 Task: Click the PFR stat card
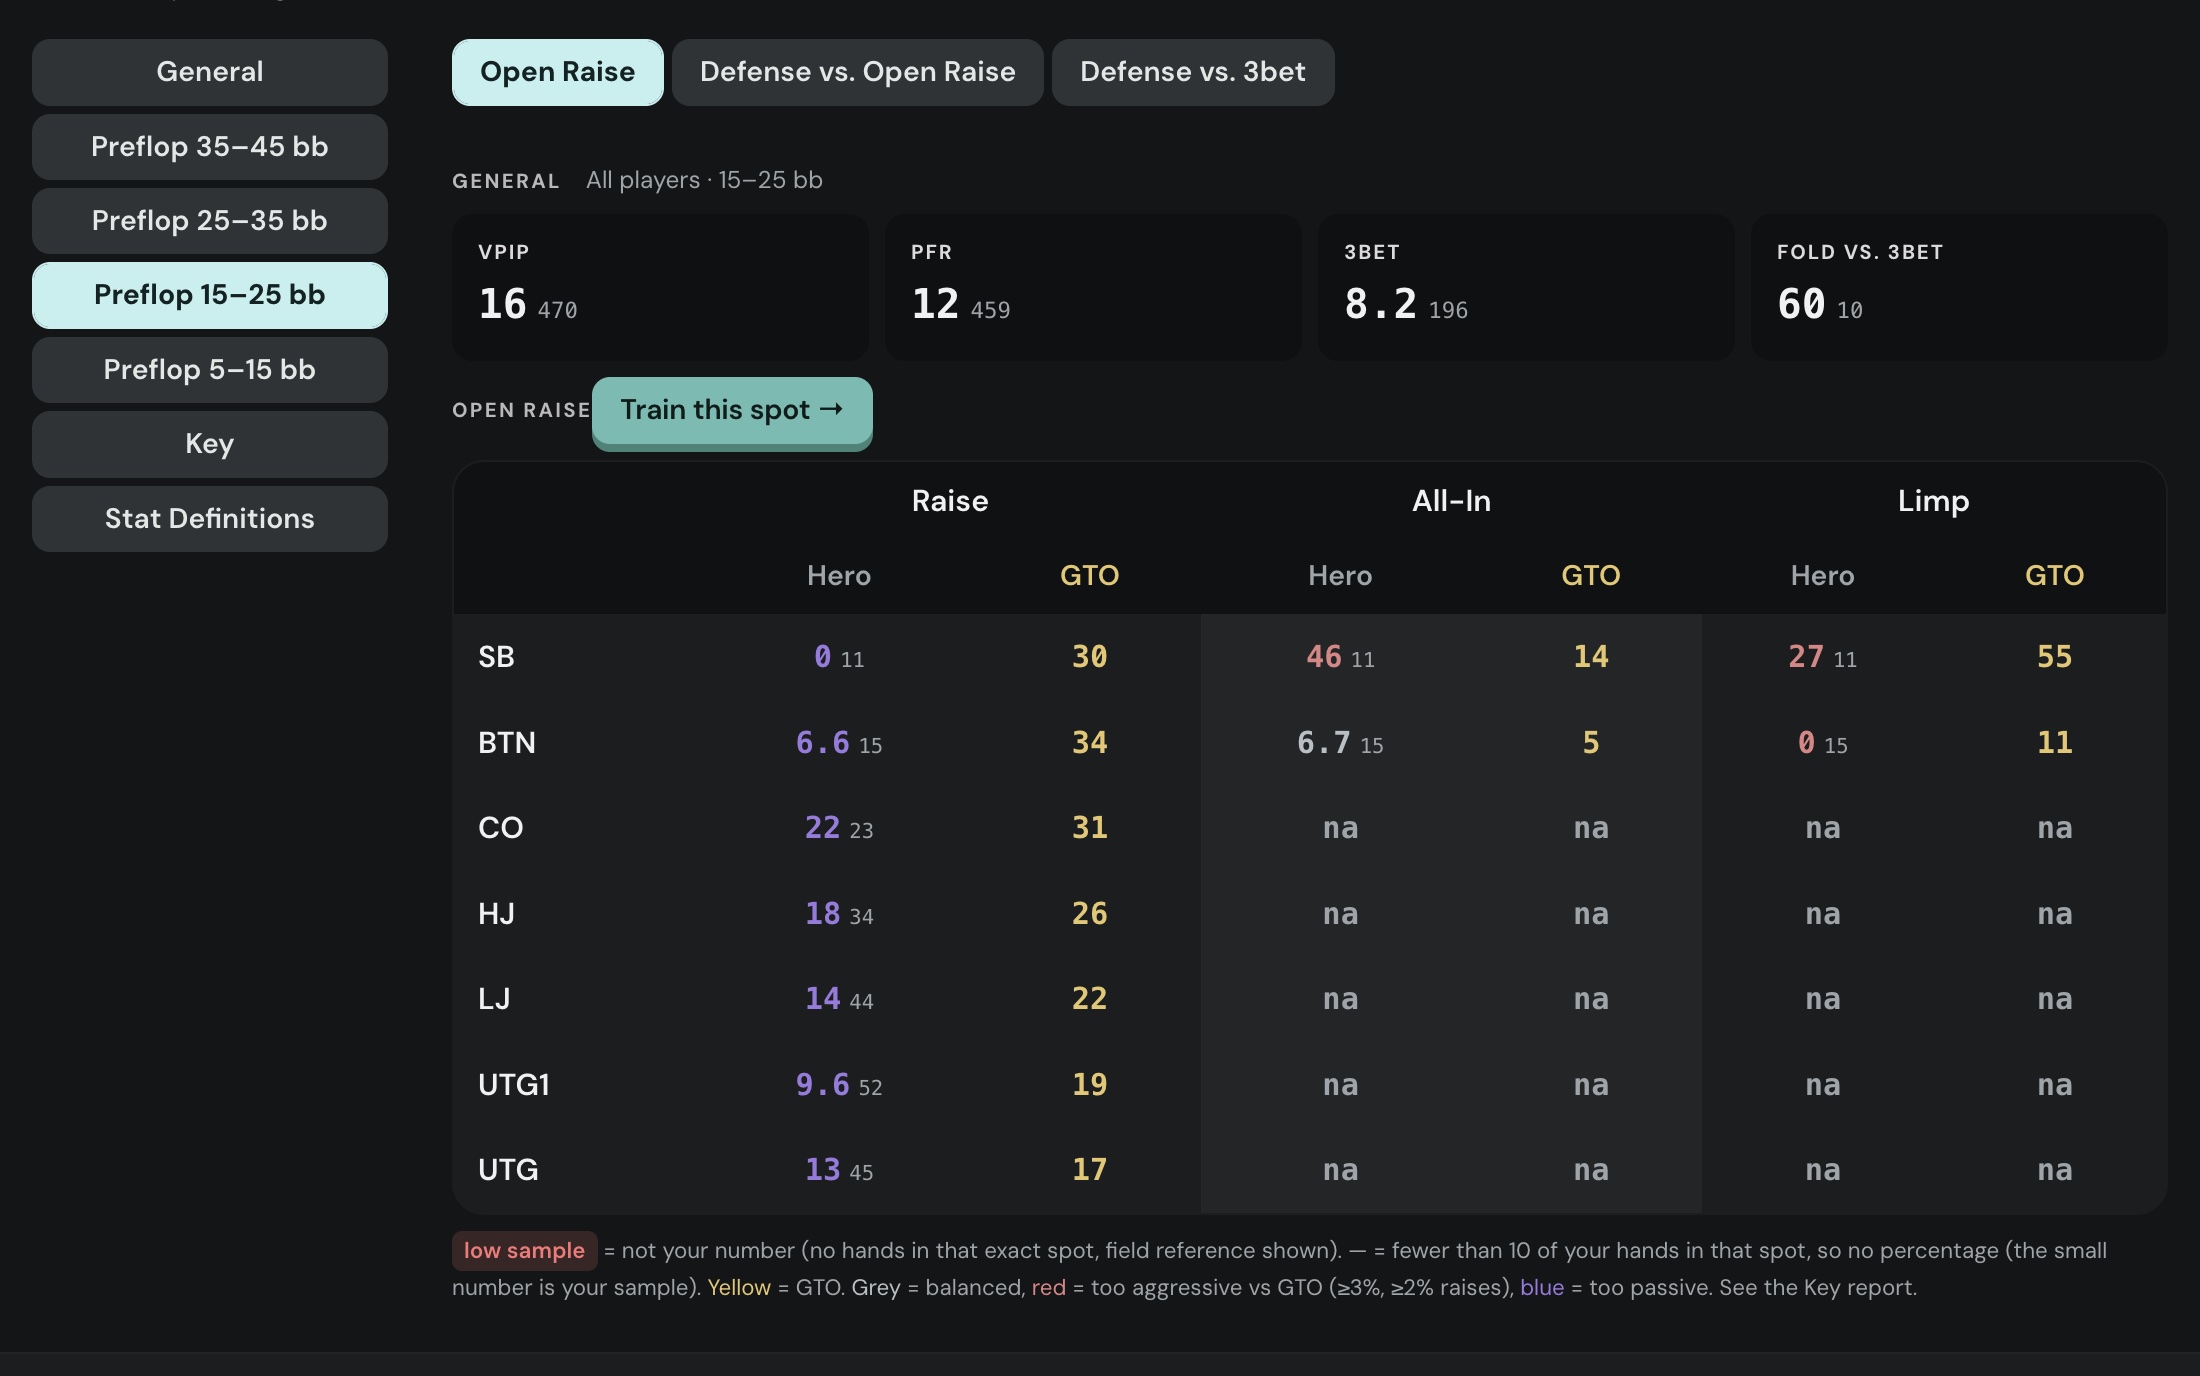pos(1093,288)
